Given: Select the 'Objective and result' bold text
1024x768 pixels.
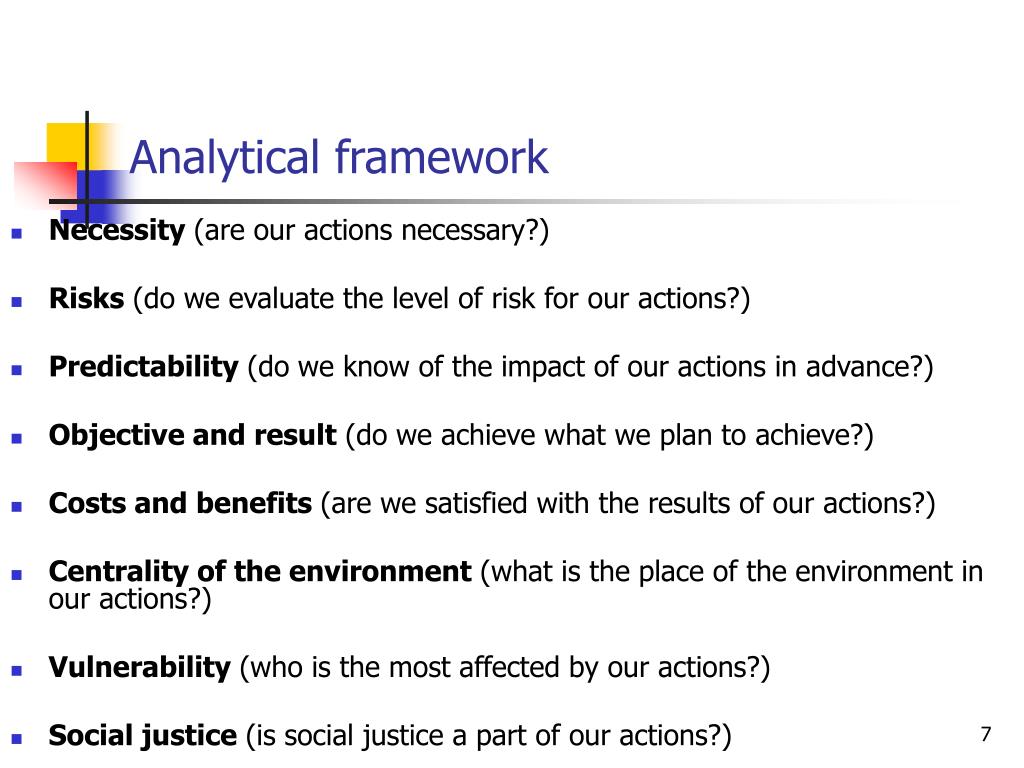Looking at the screenshot, I should [193, 436].
